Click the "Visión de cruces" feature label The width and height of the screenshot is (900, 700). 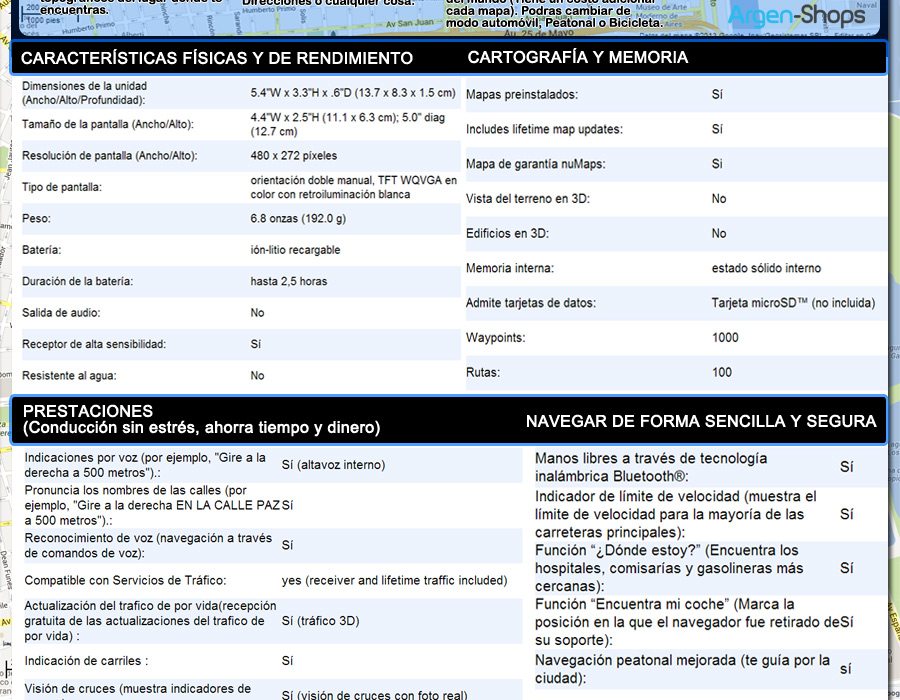138,689
